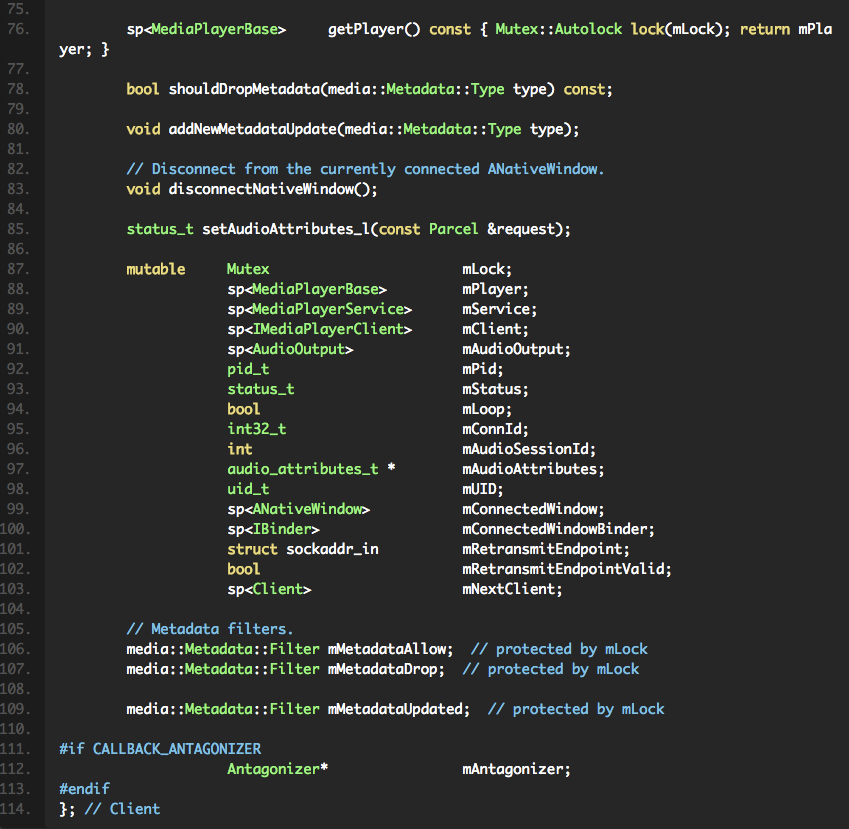The width and height of the screenshot is (849, 829).
Task: Place cursor on mAudioSessionId variable
Action: pyautogui.click(x=529, y=449)
